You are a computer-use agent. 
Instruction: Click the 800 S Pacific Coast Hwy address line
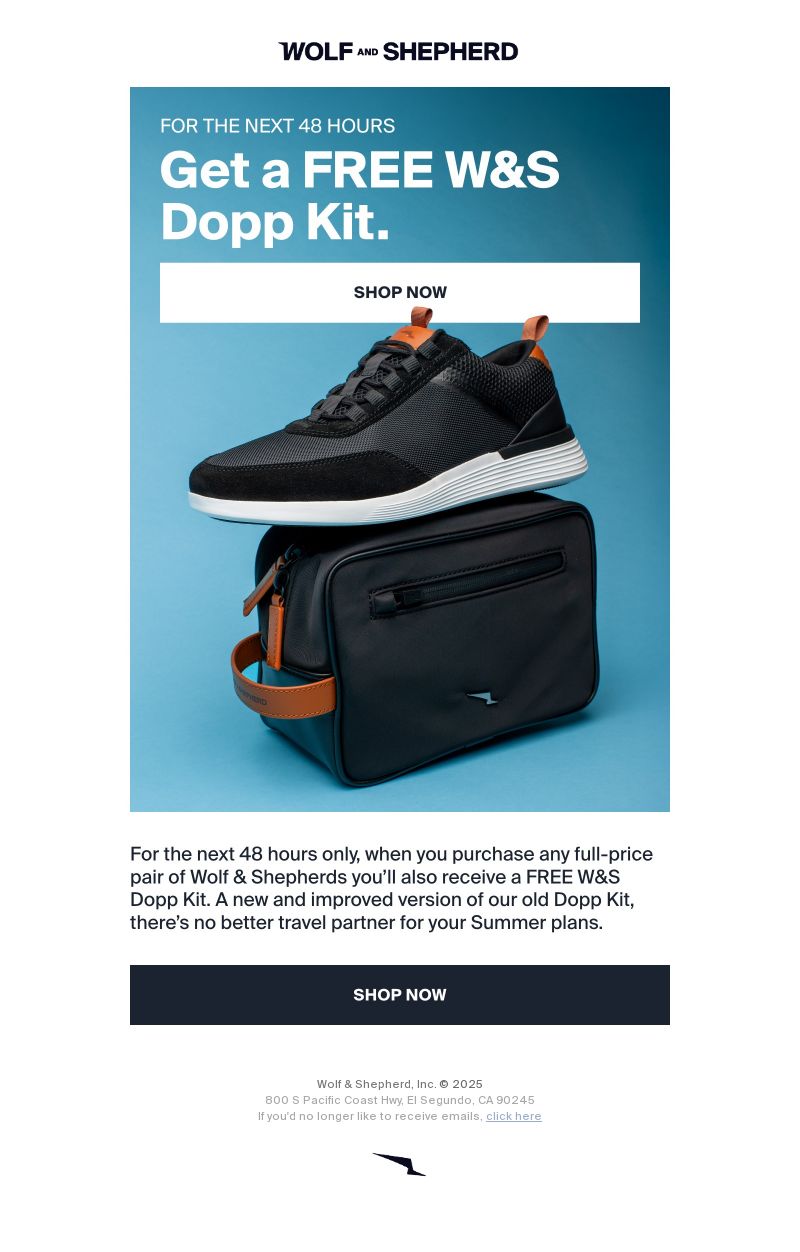pos(400,1100)
